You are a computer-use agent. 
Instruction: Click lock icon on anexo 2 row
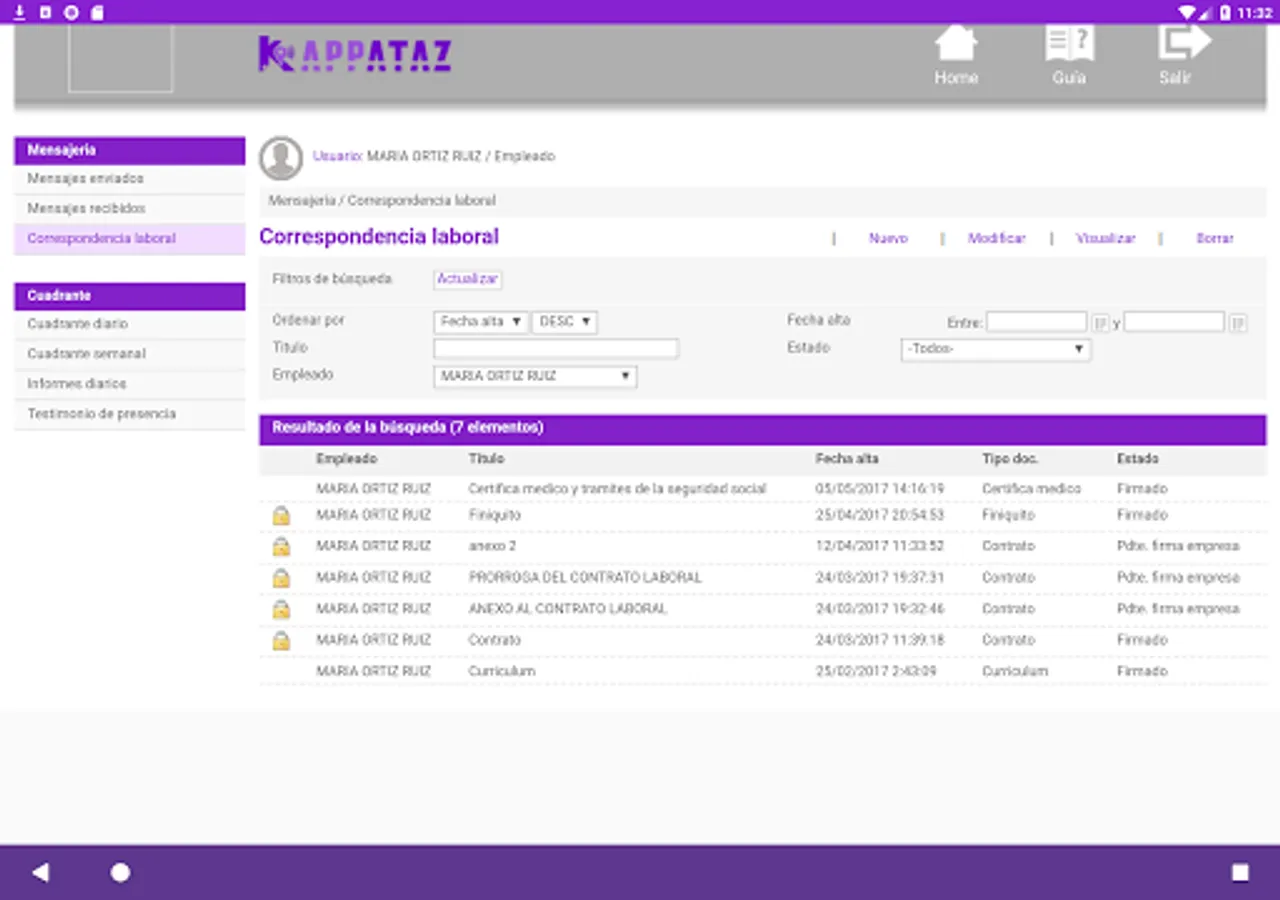[281, 547]
